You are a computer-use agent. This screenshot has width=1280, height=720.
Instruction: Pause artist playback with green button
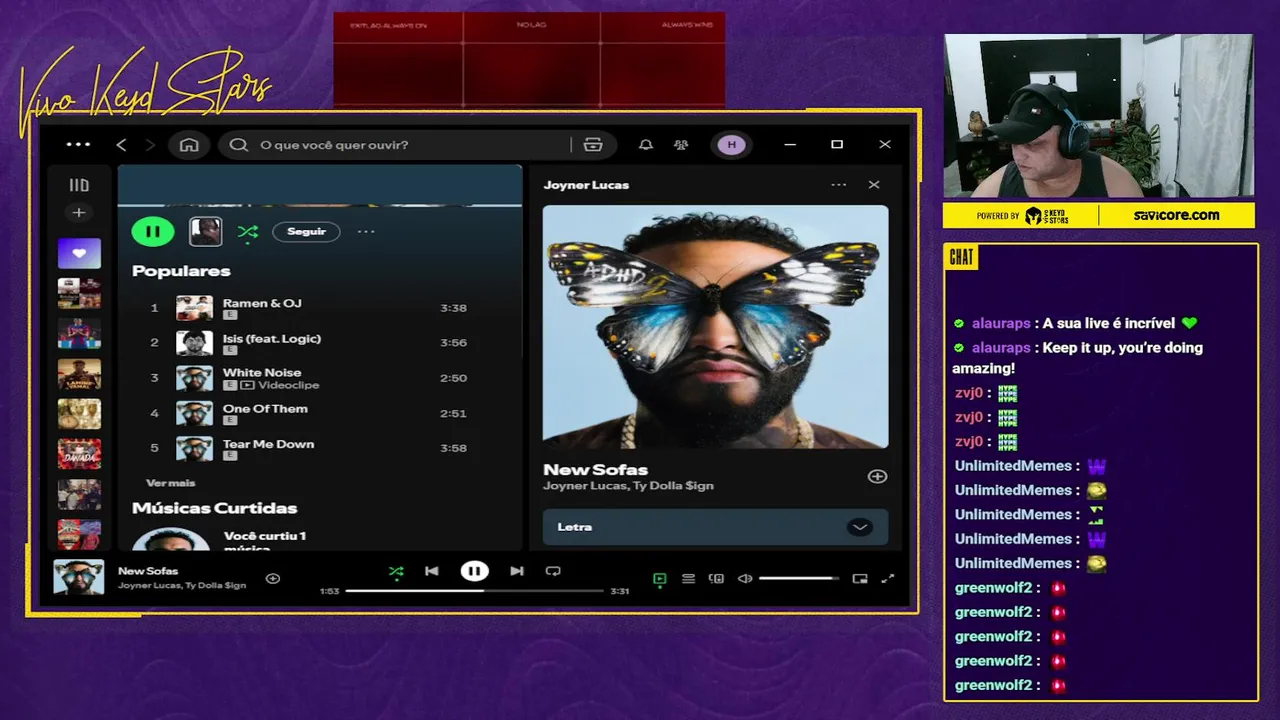[153, 232]
